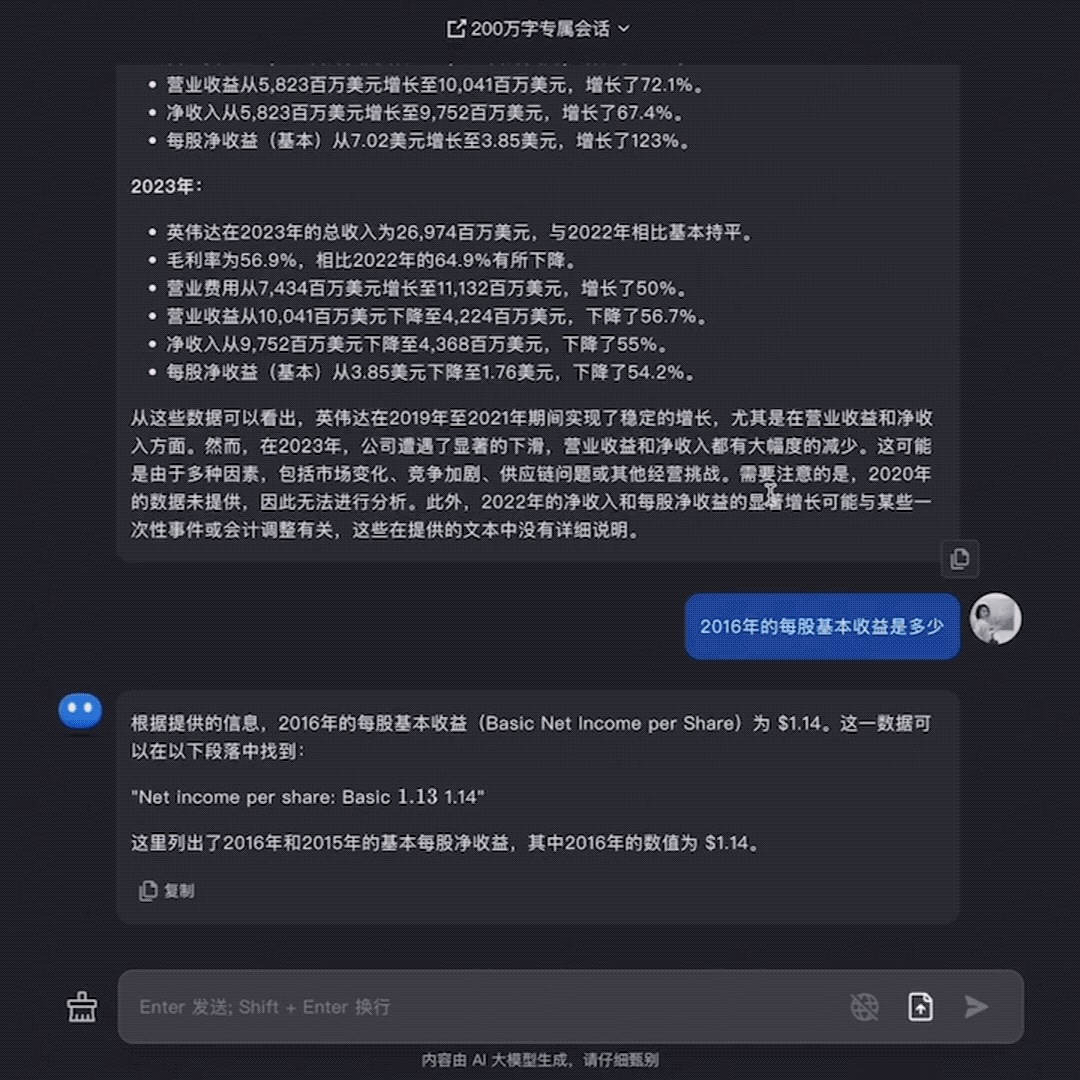The image size is (1080, 1080).
Task: Send the message with the arrow icon
Action: click(976, 1007)
